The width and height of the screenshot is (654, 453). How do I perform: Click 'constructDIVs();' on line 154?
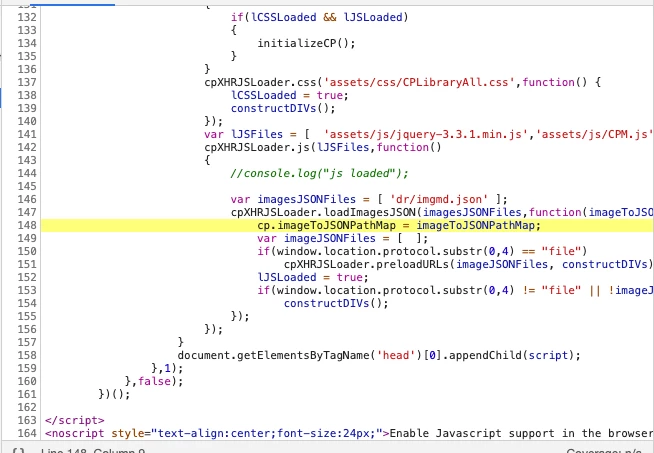click(x=336, y=303)
